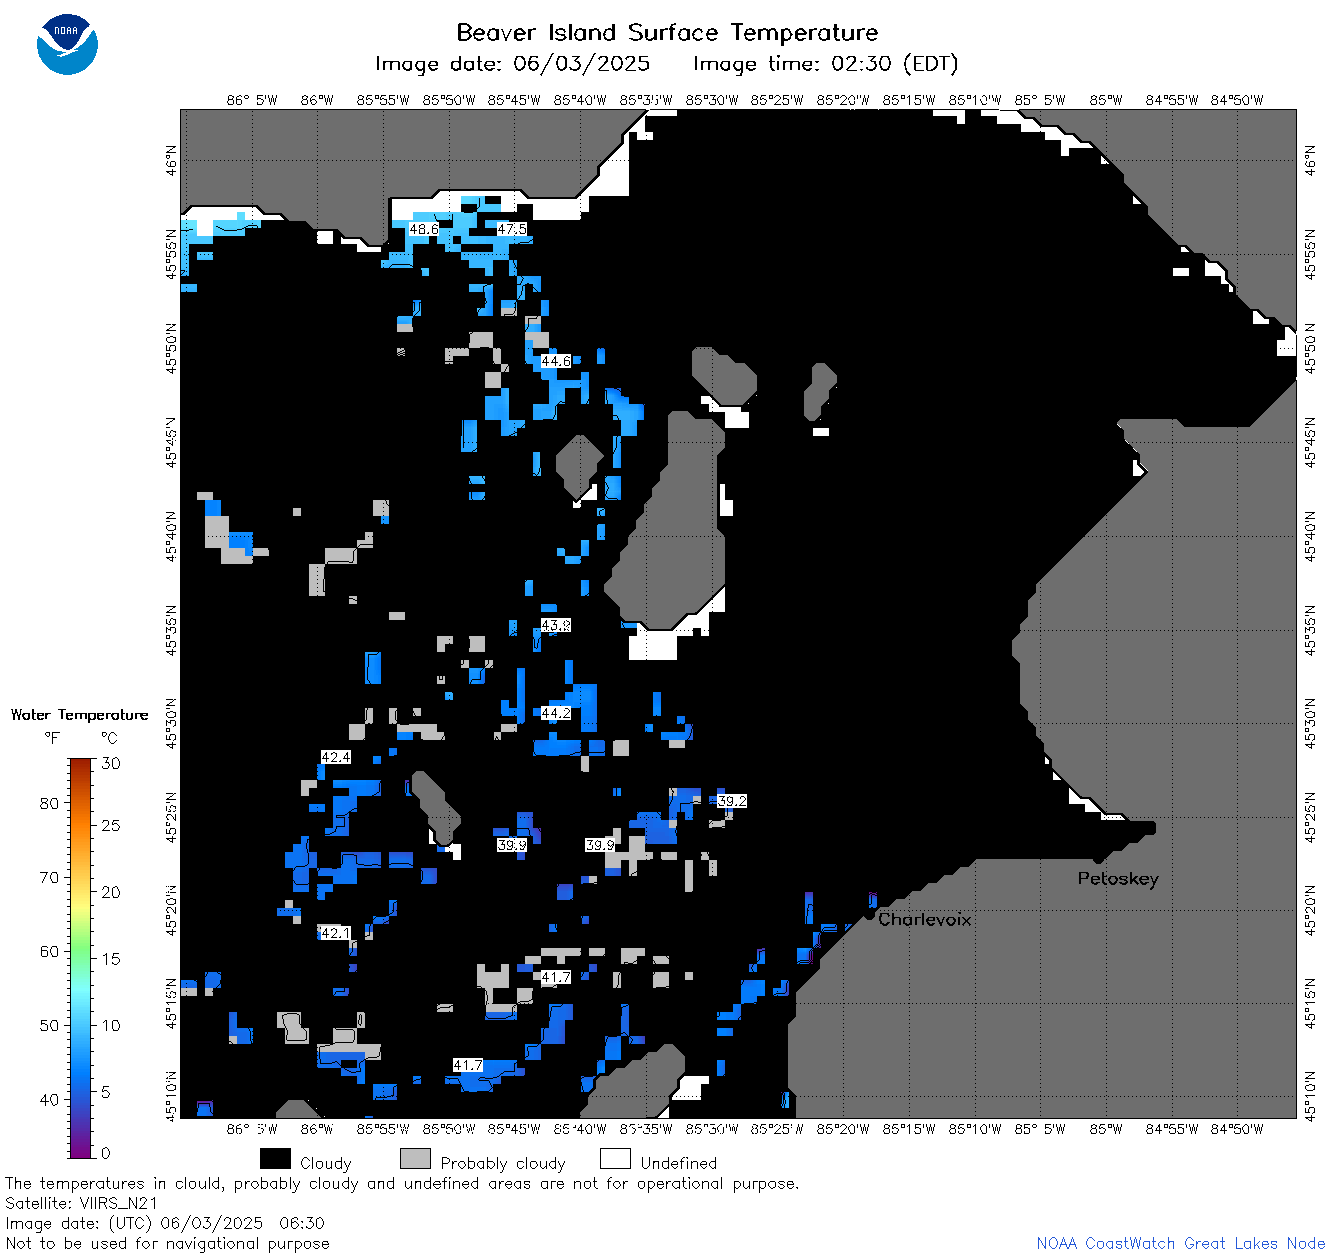
Task: Click the 39.2 temperature reading
Action: (x=732, y=801)
